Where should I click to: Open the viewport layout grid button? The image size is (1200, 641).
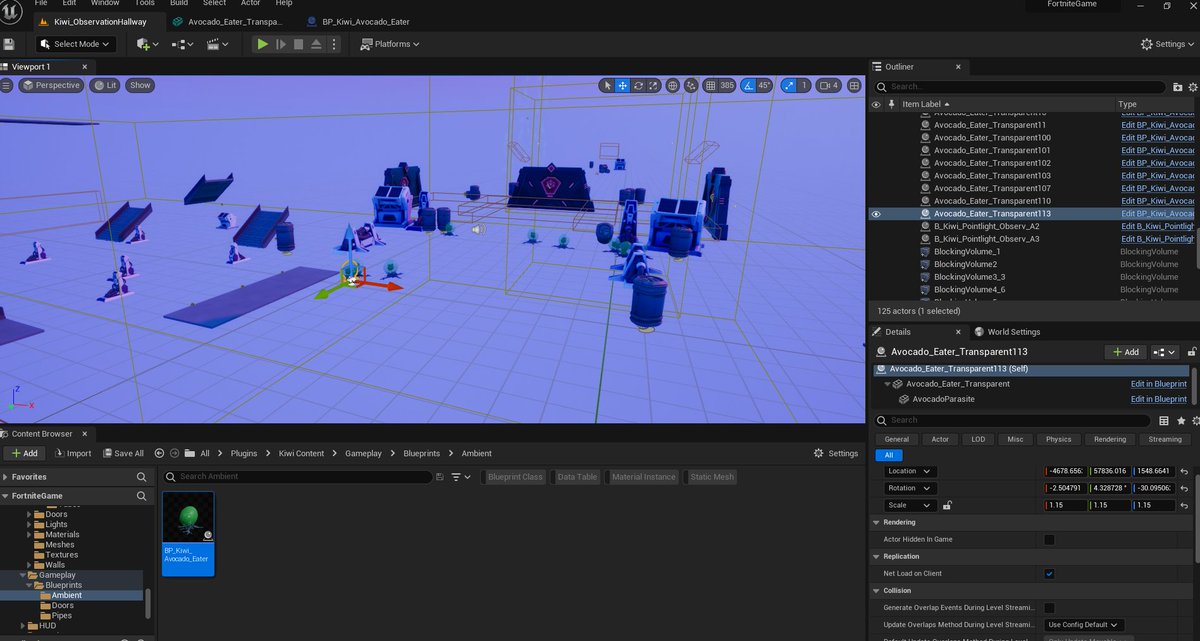coord(855,85)
